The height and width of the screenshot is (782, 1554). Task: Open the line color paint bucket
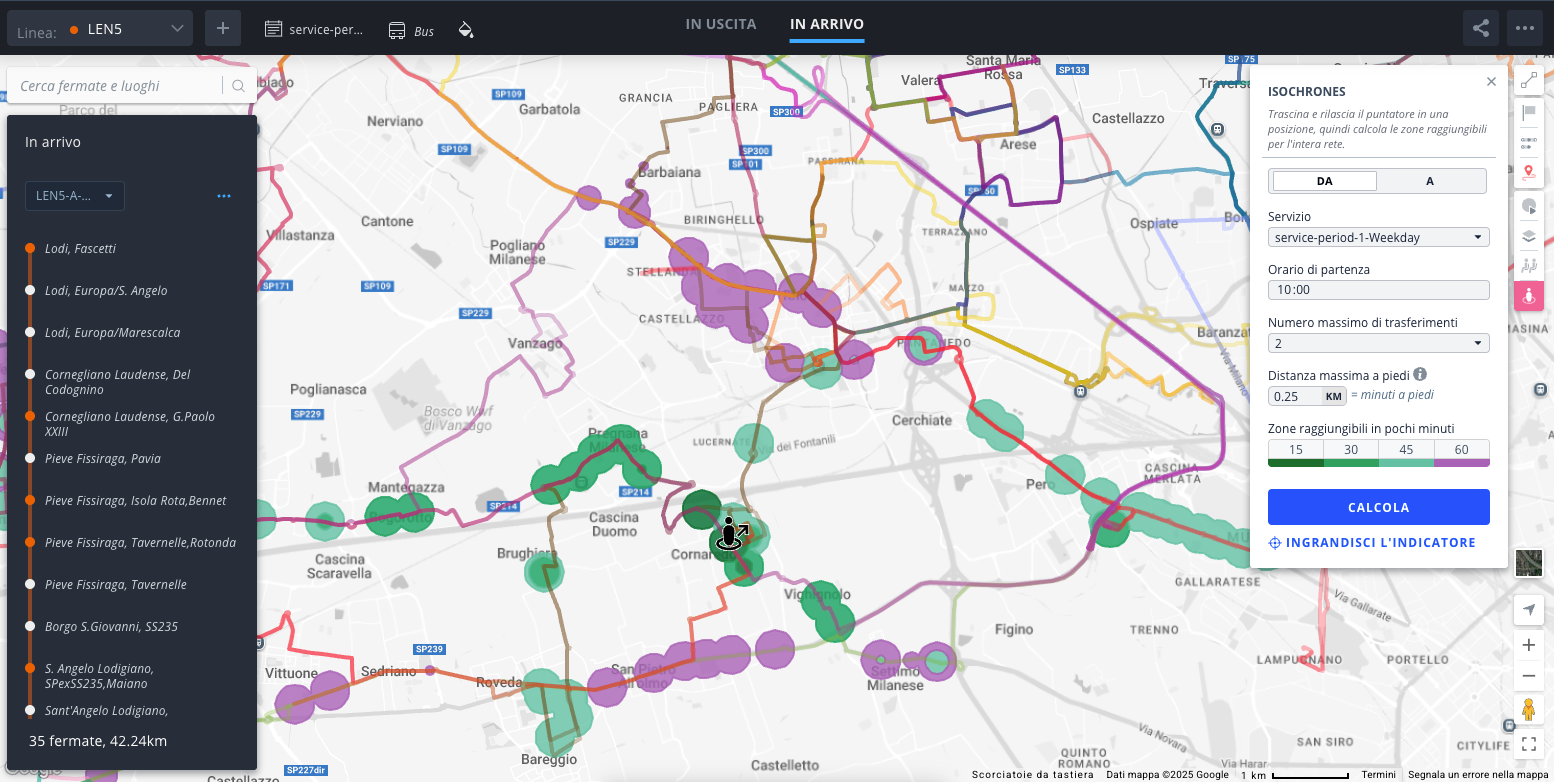(x=465, y=30)
